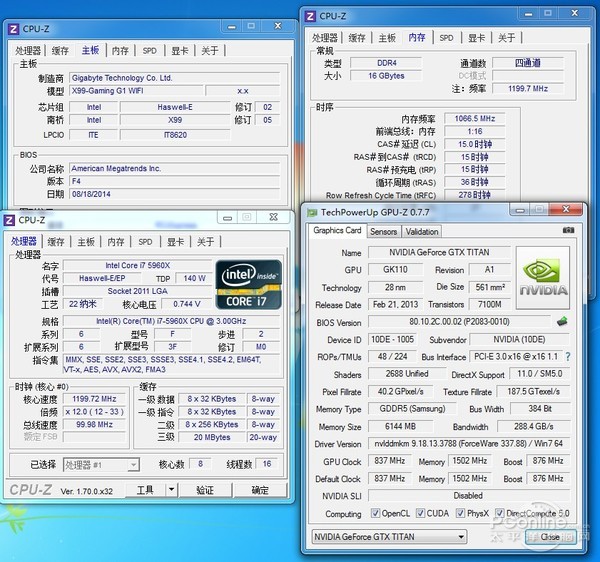Image resolution: width=600 pixels, height=562 pixels.
Task: Click the Name field NVIDIA GeForce GTX TITAN
Action: point(439,252)
